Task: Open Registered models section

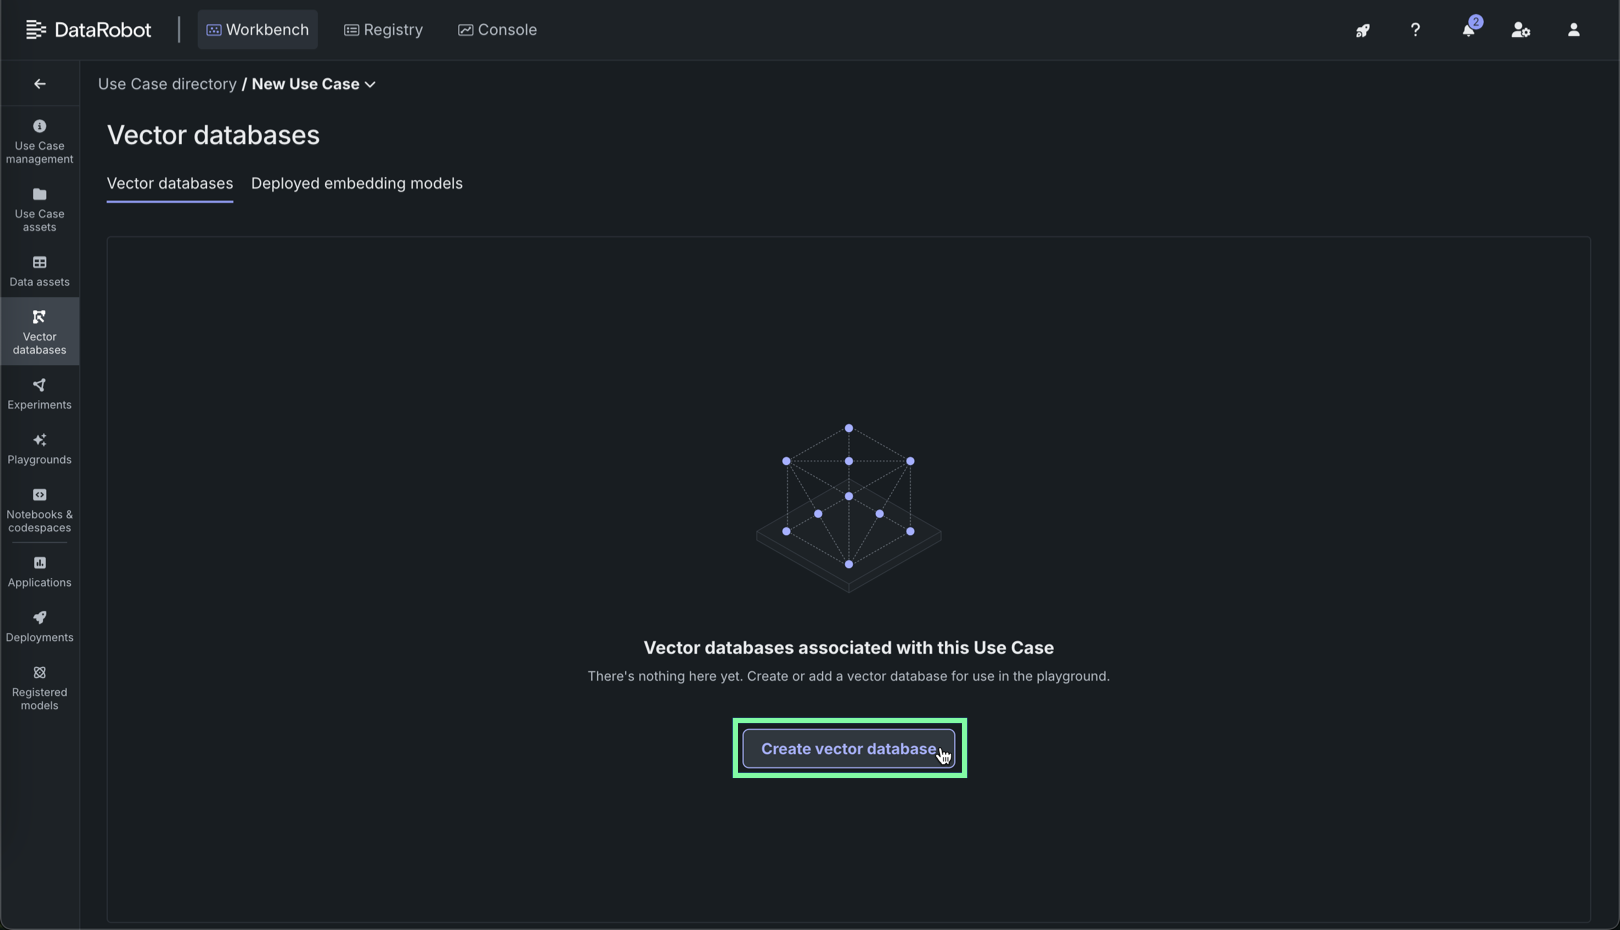Action: coord(39,688)
